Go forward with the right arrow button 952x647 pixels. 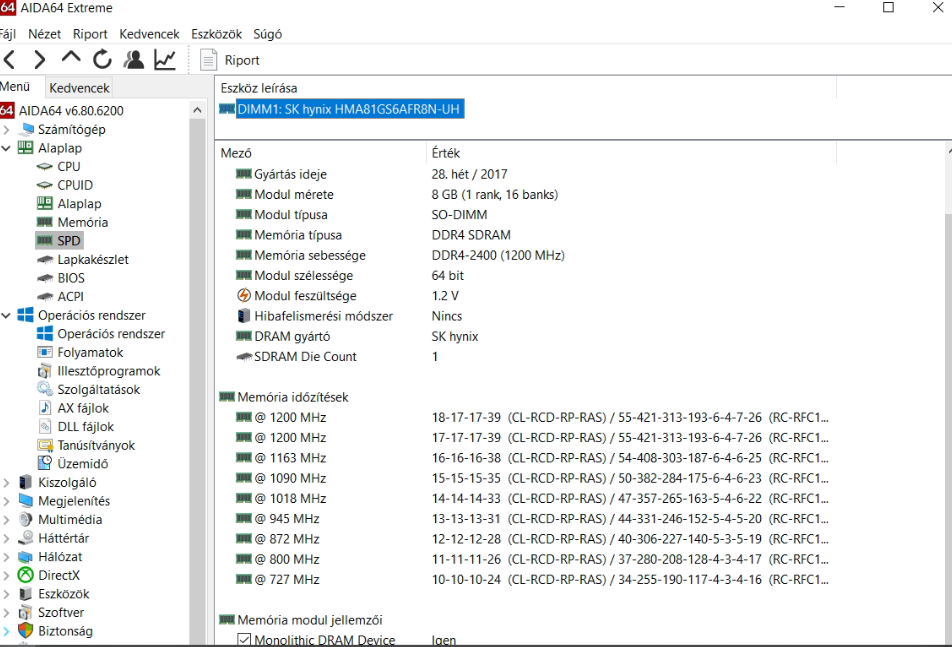(39, 59)
